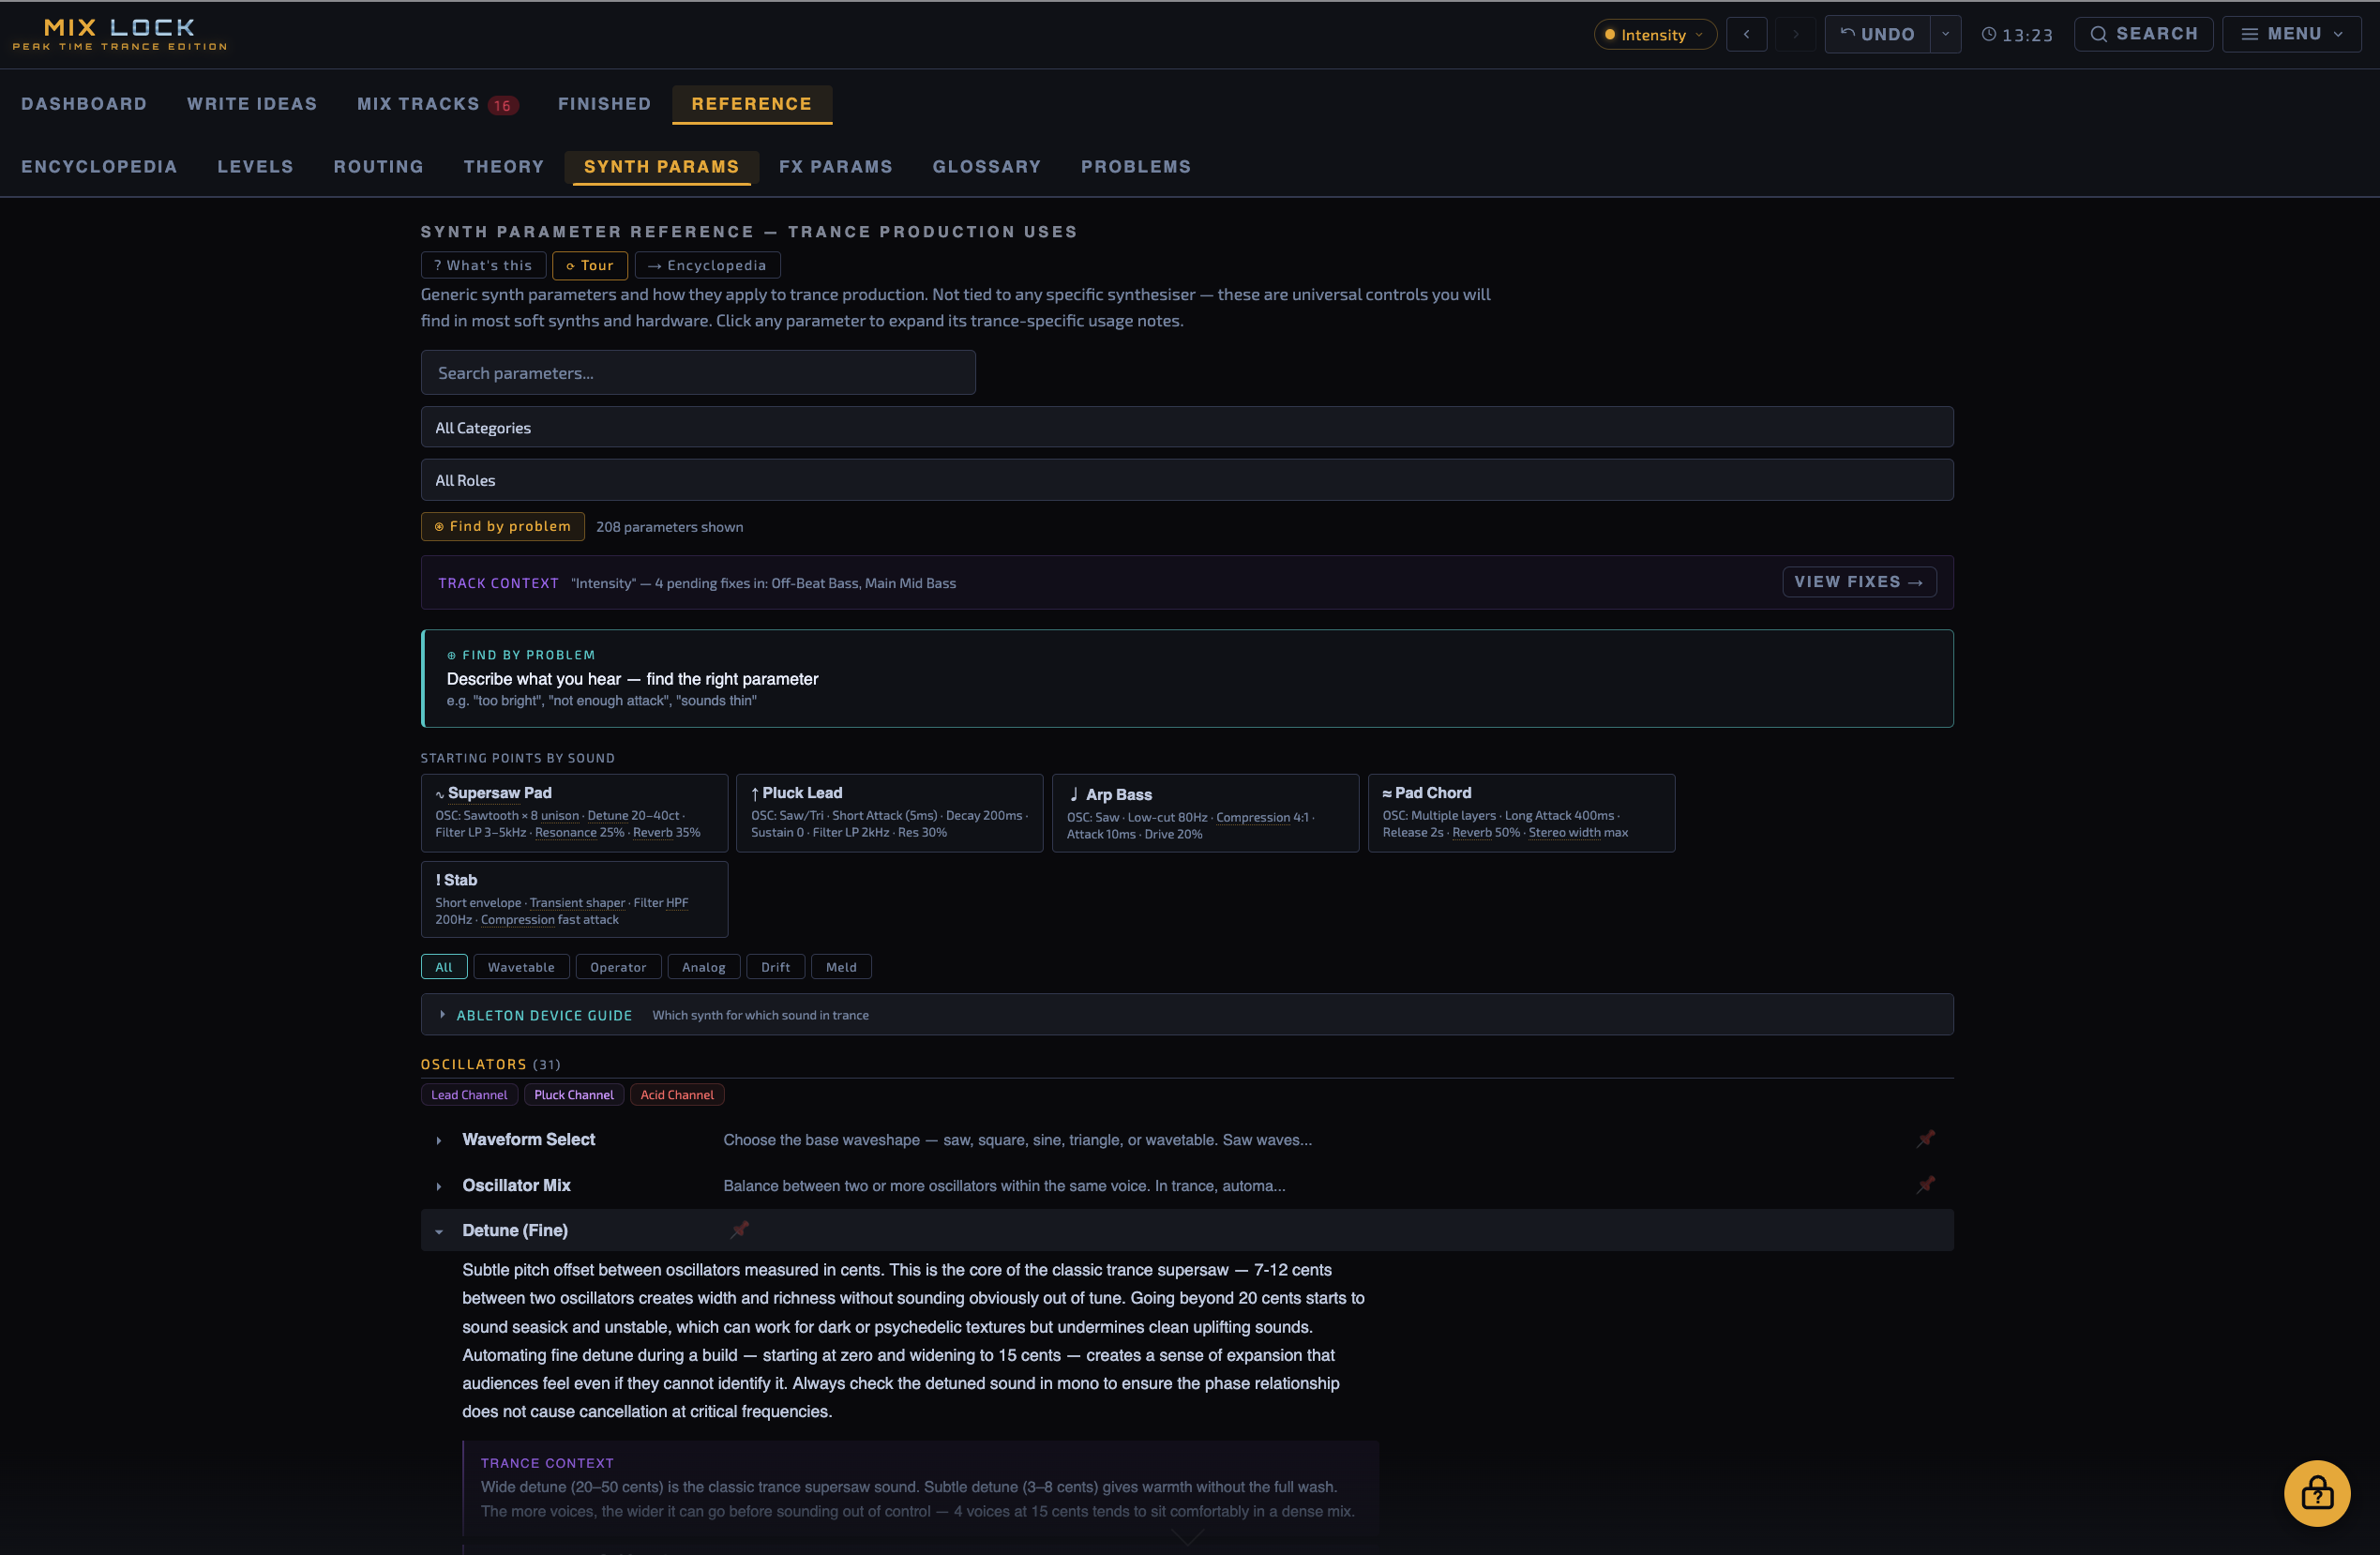The width and height of the screenshot is (2380, 1555).
Task: Open the Intensity track selector
Action: pos(1654,33)
